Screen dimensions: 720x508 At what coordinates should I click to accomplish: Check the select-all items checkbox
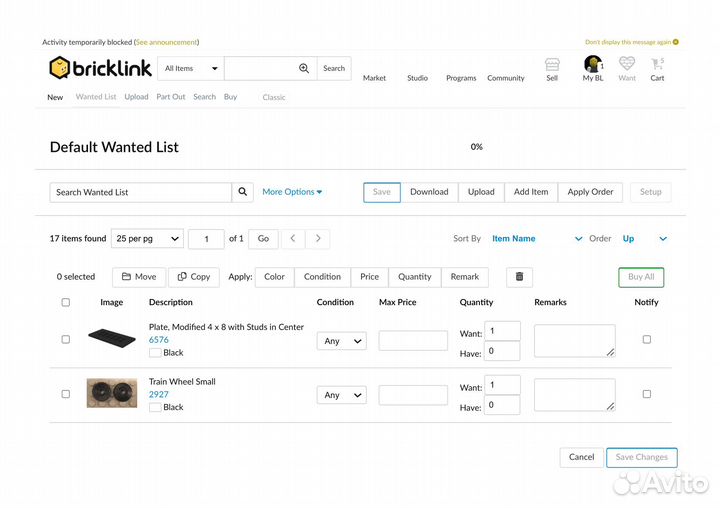tap(66, 302)
